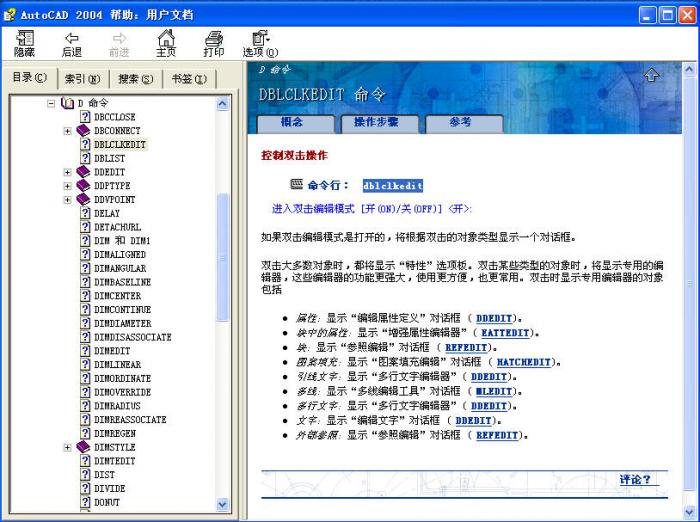Click the Print (打印) icon
This screenshot has height=522, width=700.
pyautogui.click(x=214, y=38)
